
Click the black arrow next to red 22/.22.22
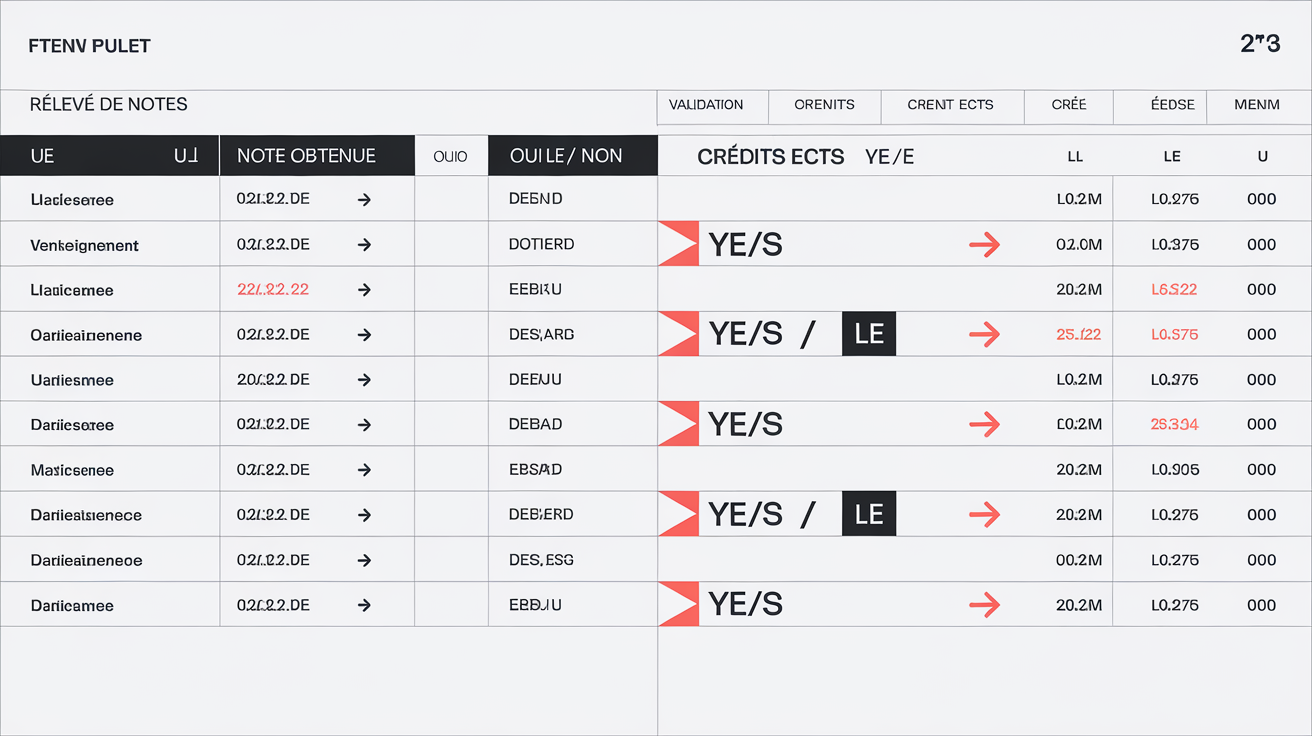coord(364,290)
